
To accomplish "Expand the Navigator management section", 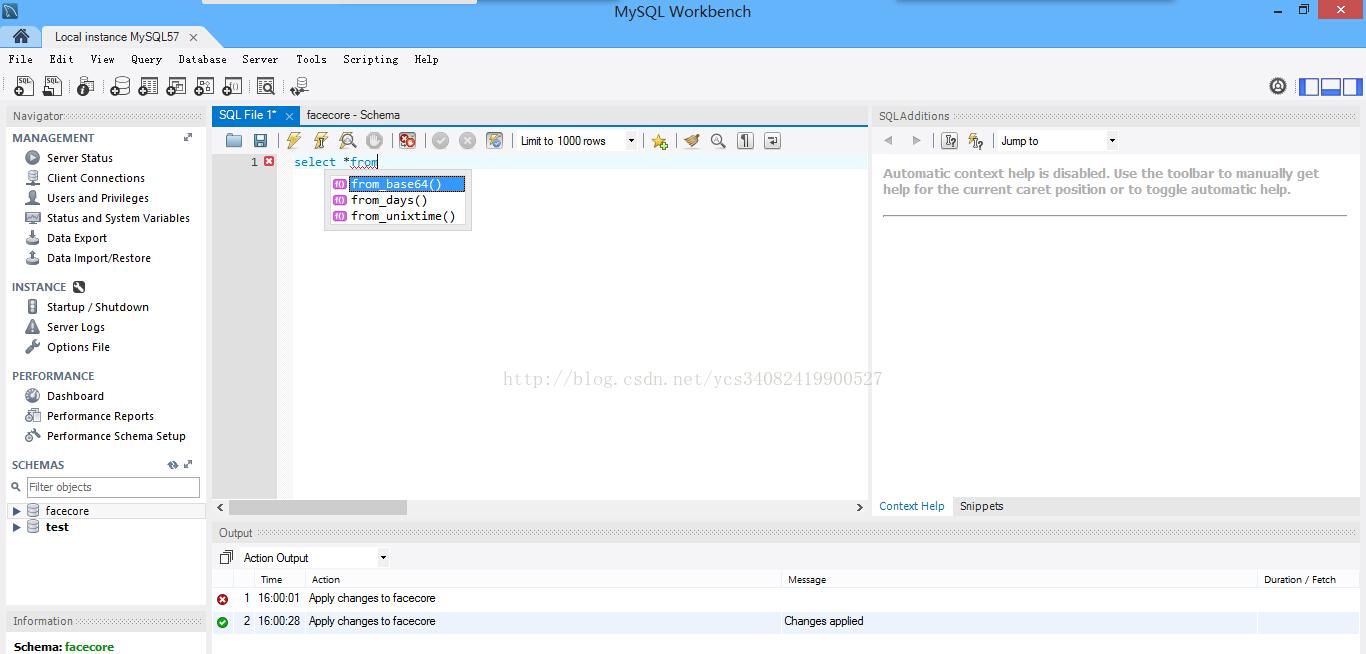I will point(187,138).
